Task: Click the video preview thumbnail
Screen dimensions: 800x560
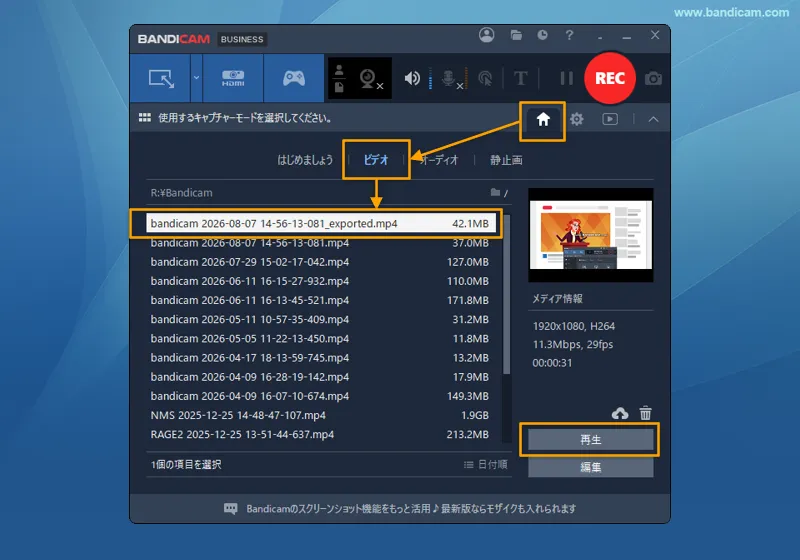Action: [x=590, y=235]
